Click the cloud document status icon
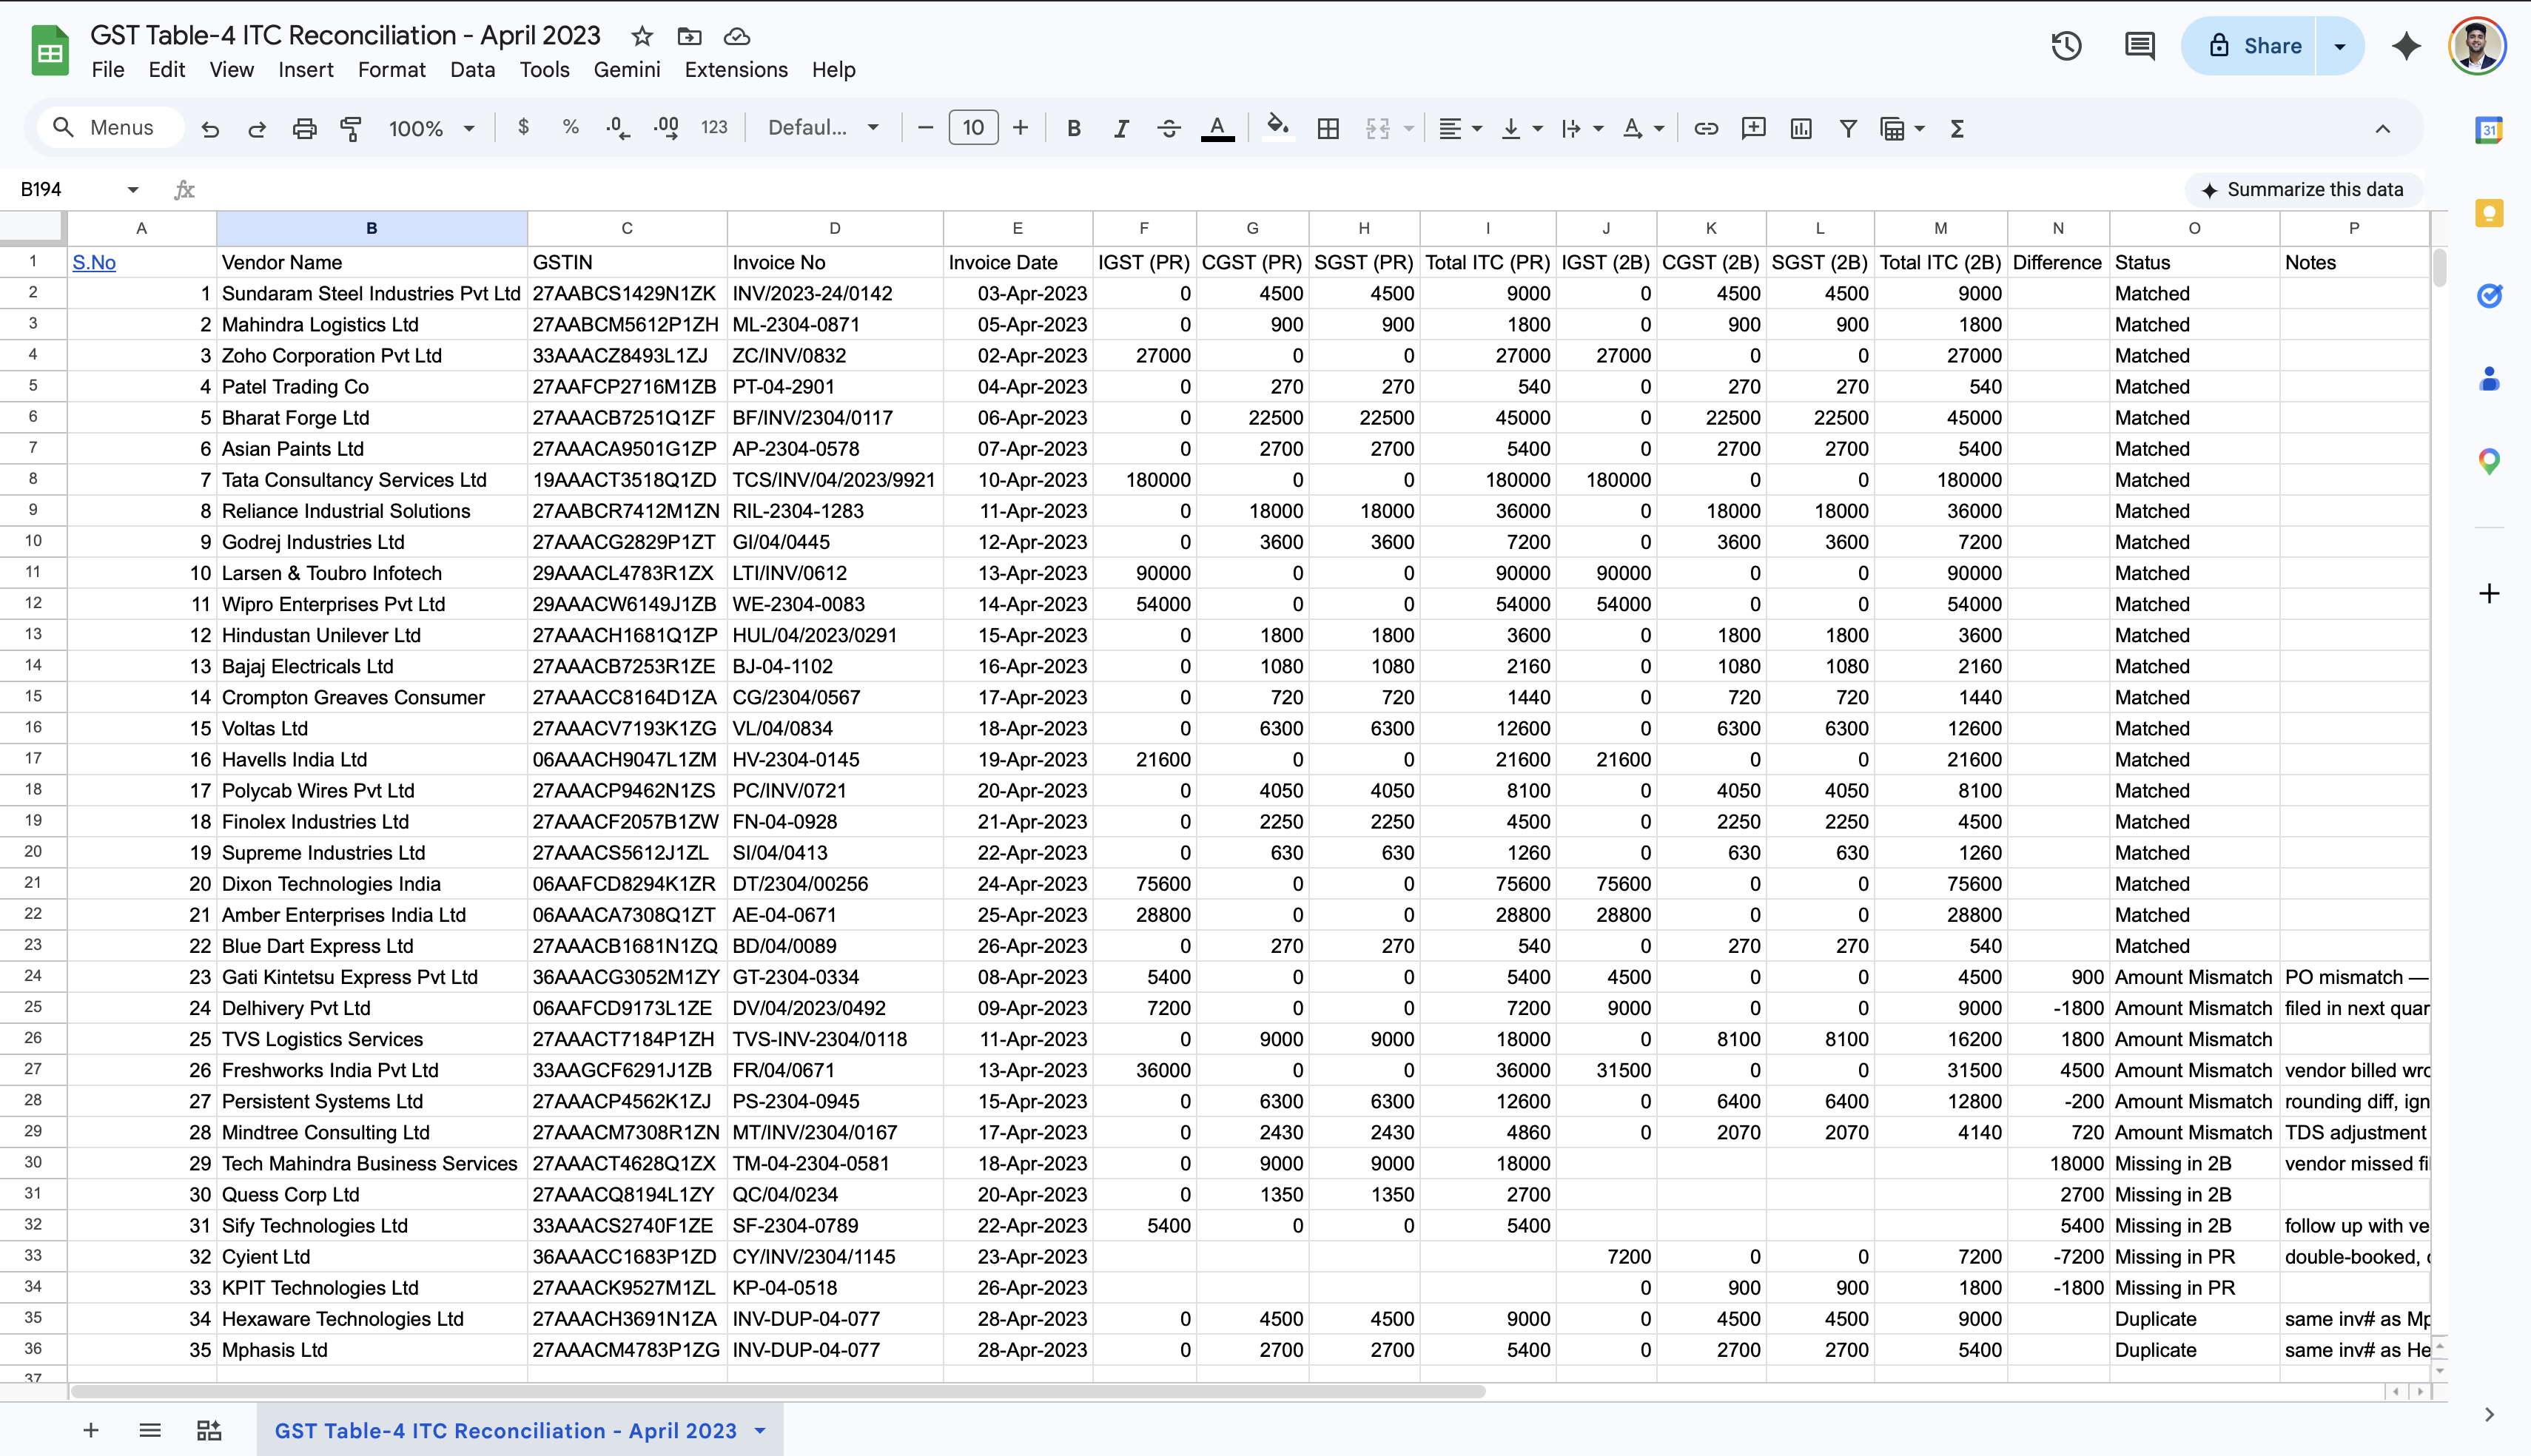Screen dimensions: 2531x1456 tap(737, 36)
